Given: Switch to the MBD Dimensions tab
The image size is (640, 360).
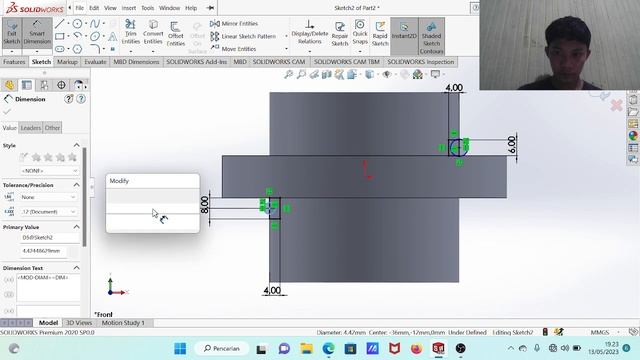Looking at the screenshot, I should pos(136,62).
